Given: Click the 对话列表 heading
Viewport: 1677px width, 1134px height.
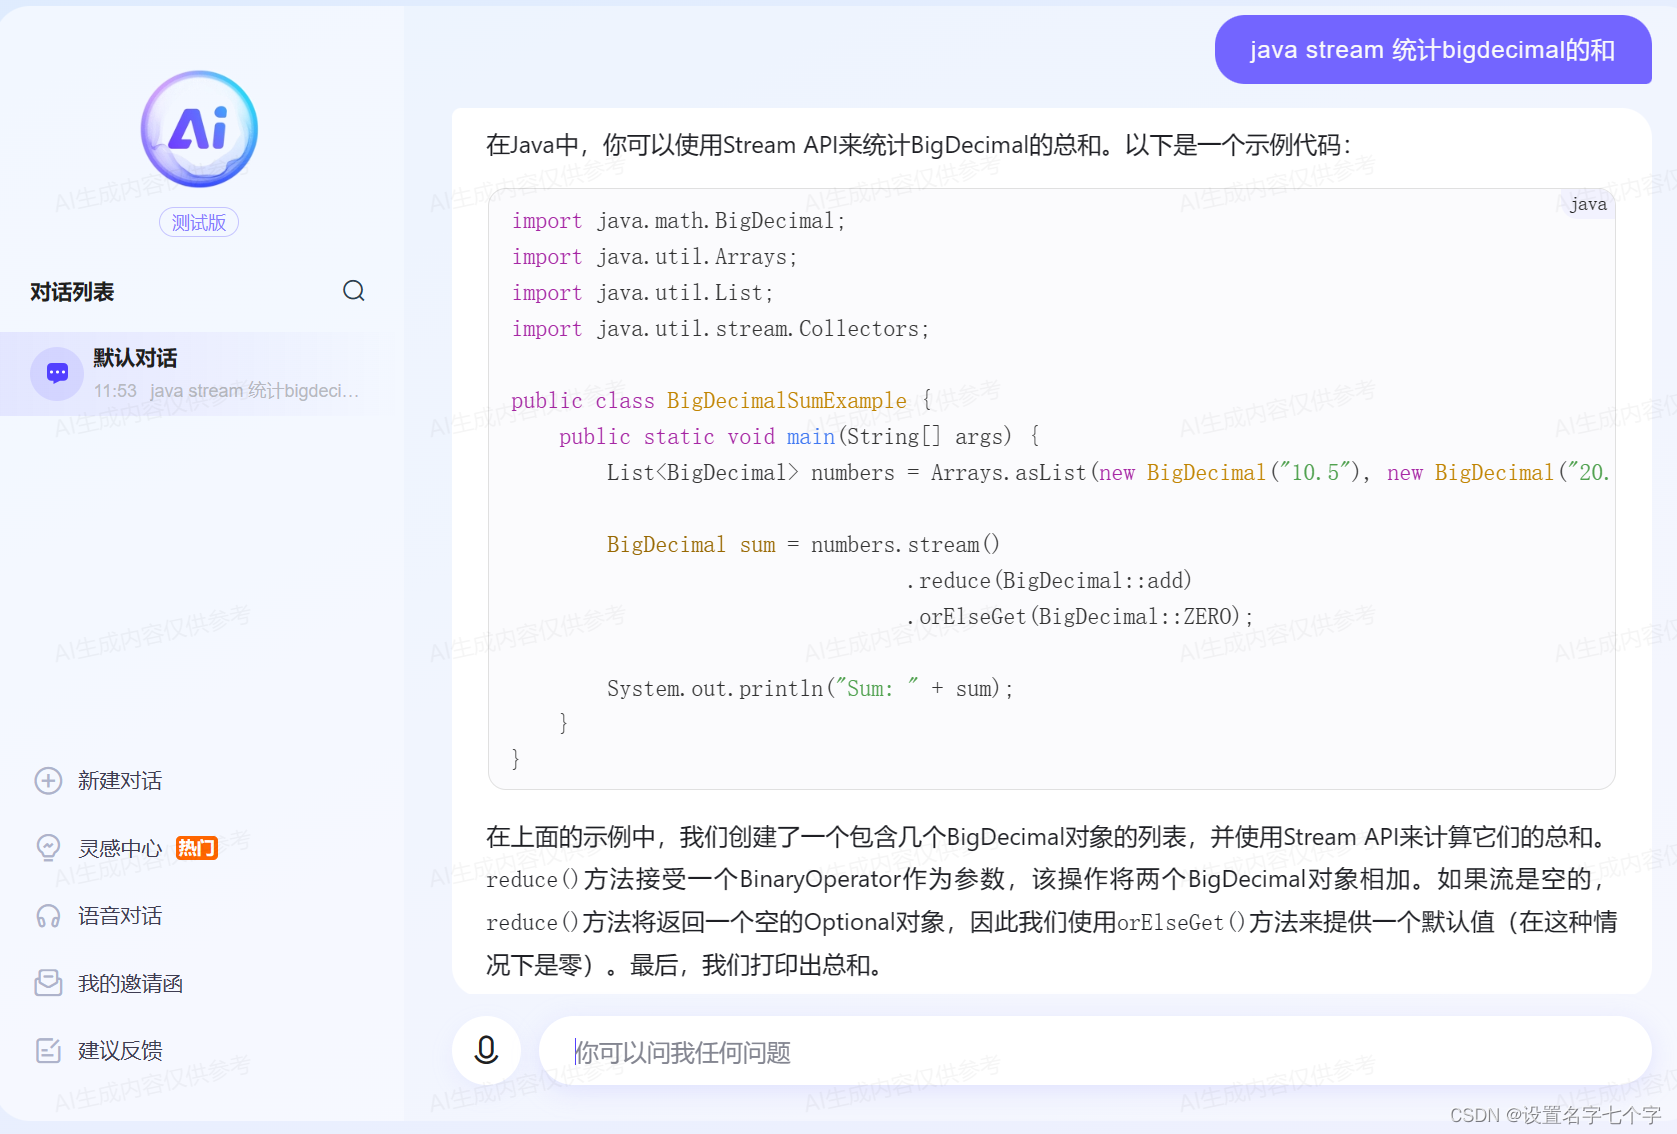Looking at the screenshot, I should click(x=72, y=292).
